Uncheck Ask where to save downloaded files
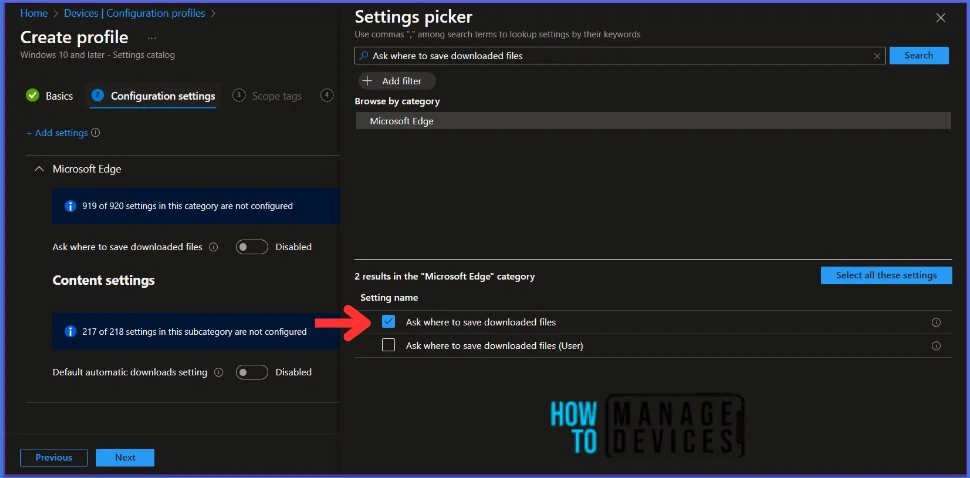This screenshot has height=478, width=970. click(x=388, y=322)
